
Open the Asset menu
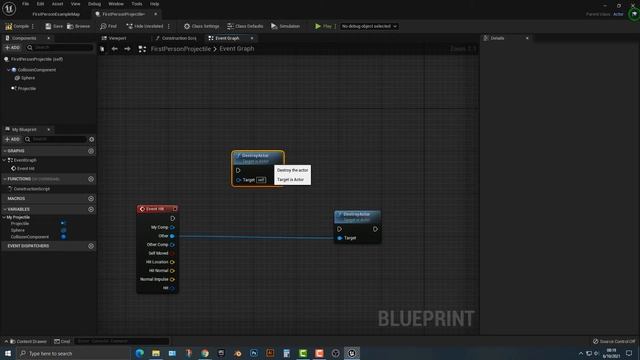[57, 4]
